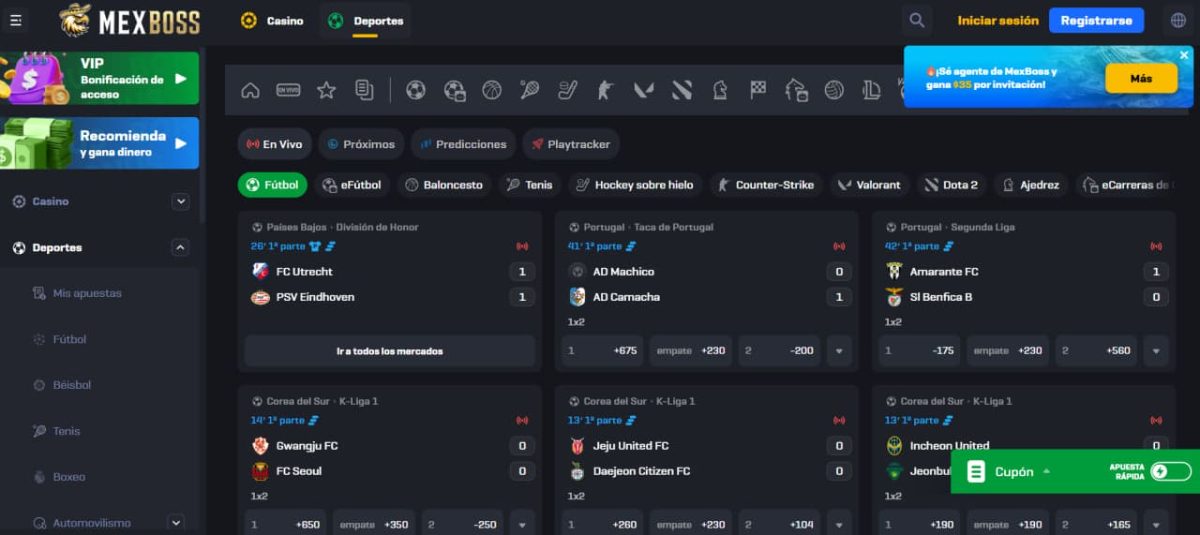Select the Dota 2 icon in the sports toolbar
Screen dimensions: 1200x535
[682, 90]
